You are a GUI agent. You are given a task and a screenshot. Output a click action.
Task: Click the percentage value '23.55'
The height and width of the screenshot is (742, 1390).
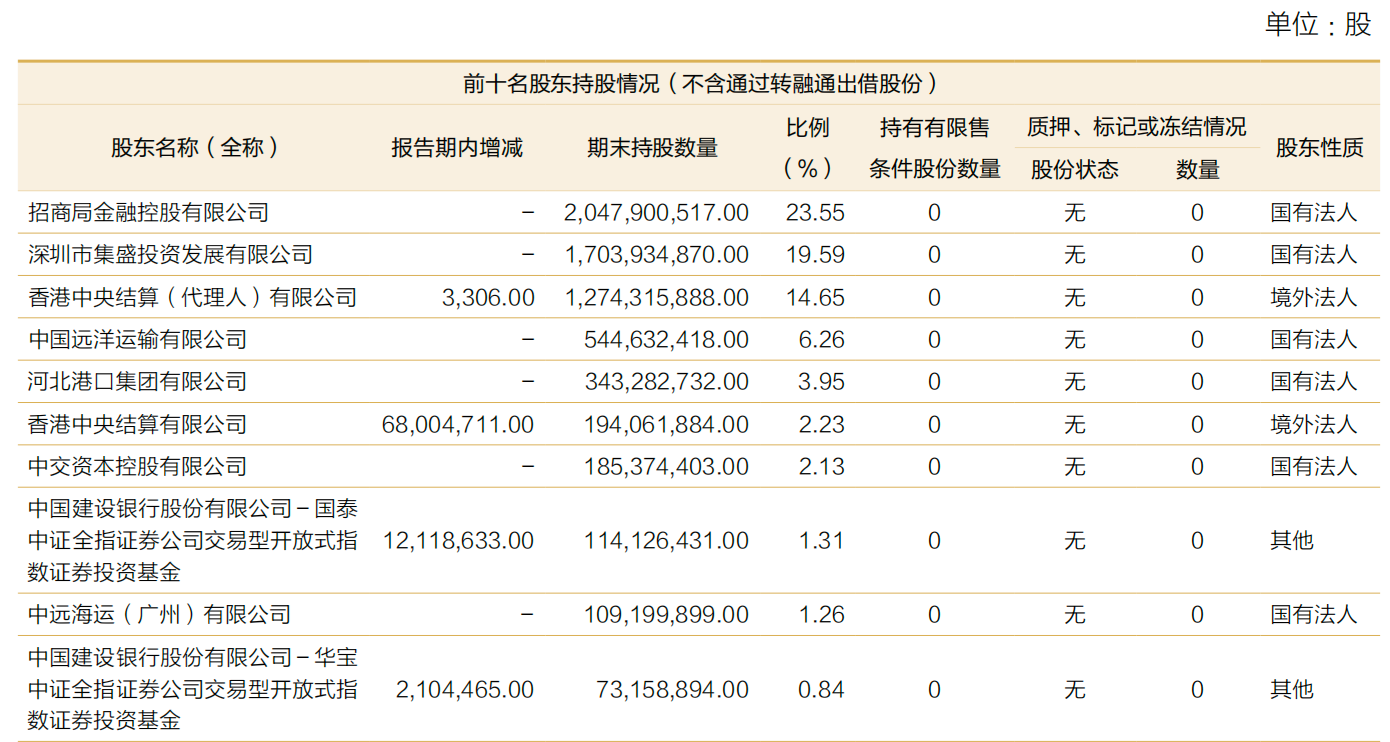815,212
